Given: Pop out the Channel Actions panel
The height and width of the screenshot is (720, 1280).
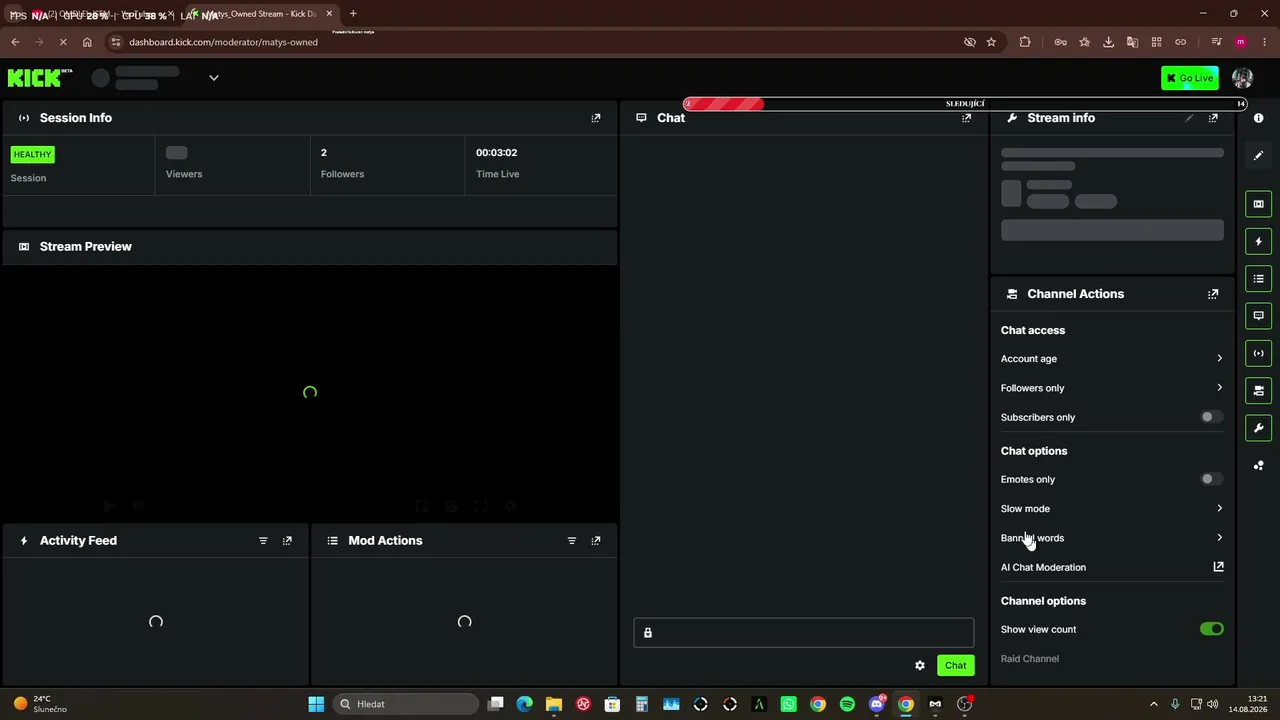Looking at the screenshot, I should click(1213, 294).
